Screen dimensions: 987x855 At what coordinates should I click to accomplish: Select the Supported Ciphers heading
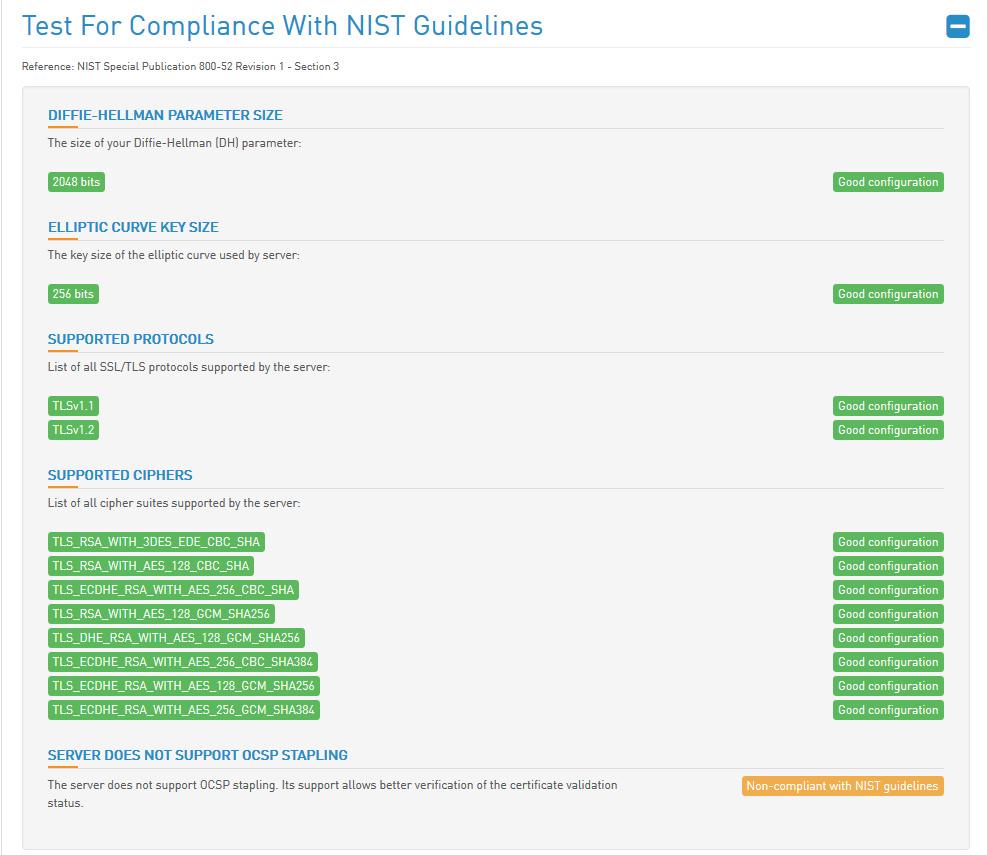tap(120, 475)
